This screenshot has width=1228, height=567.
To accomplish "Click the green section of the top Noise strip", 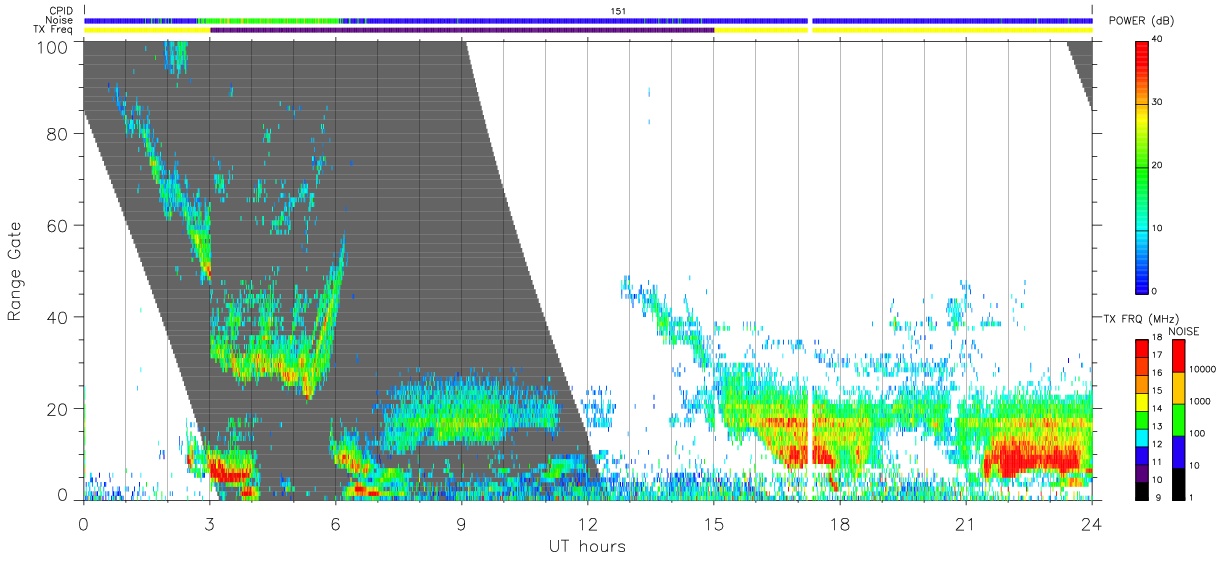I will pyautogui.click(x=270, y=20).
